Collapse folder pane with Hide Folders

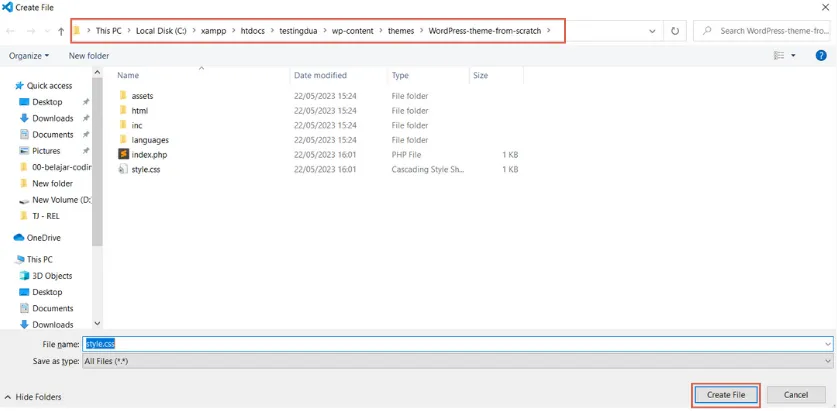point(33,397)
